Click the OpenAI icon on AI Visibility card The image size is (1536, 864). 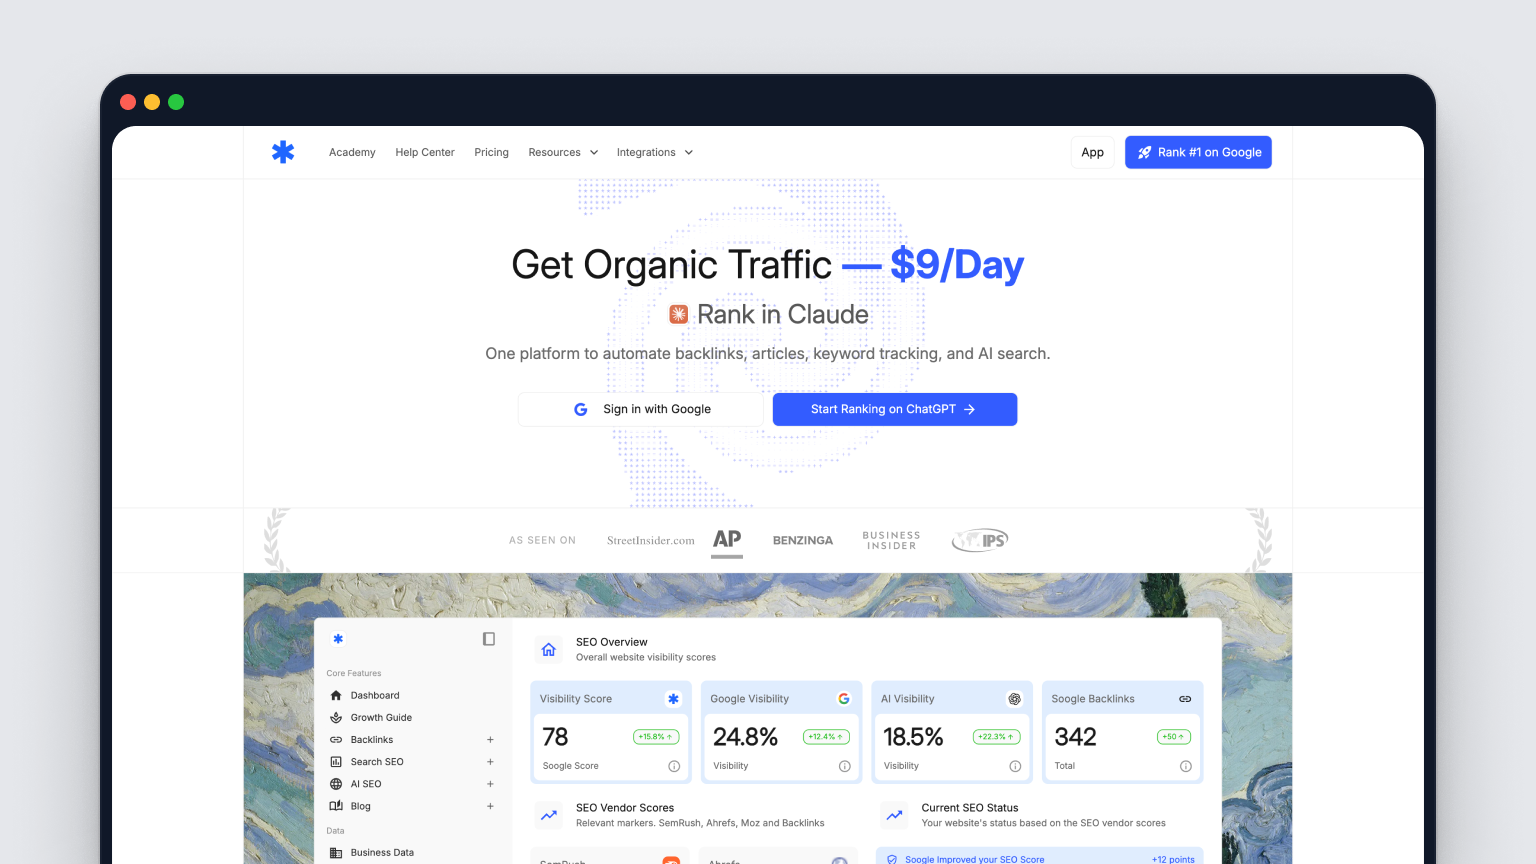[x=1014, y=698]
